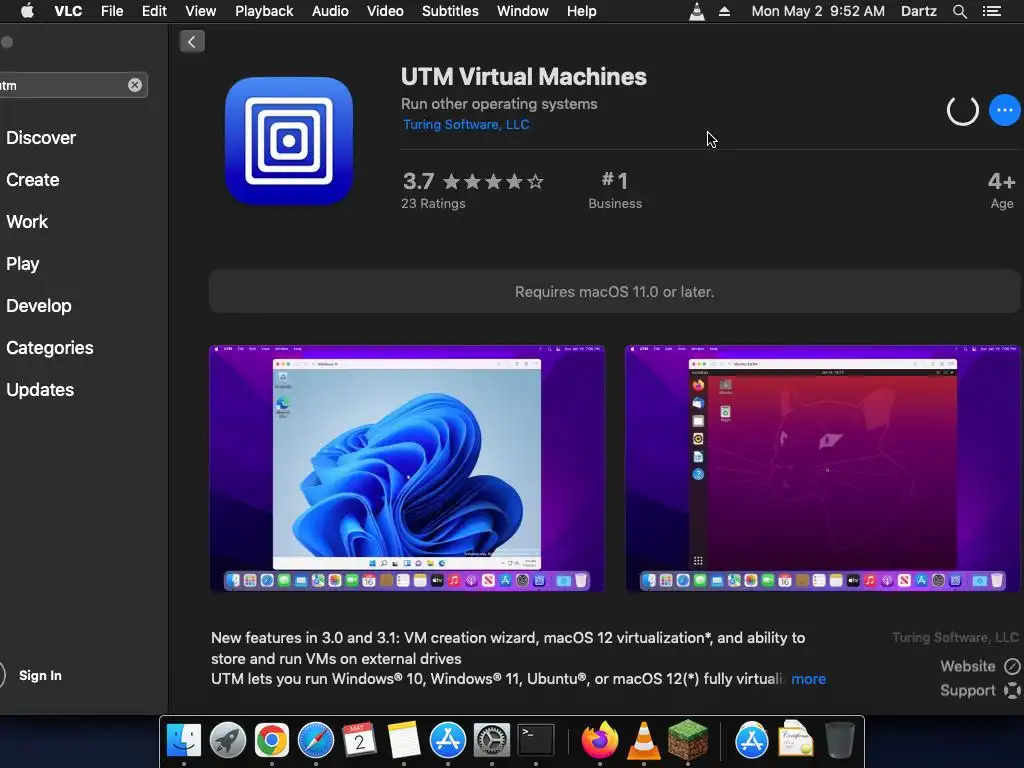Open the Subtitles menu

click(x=450, y=11)
